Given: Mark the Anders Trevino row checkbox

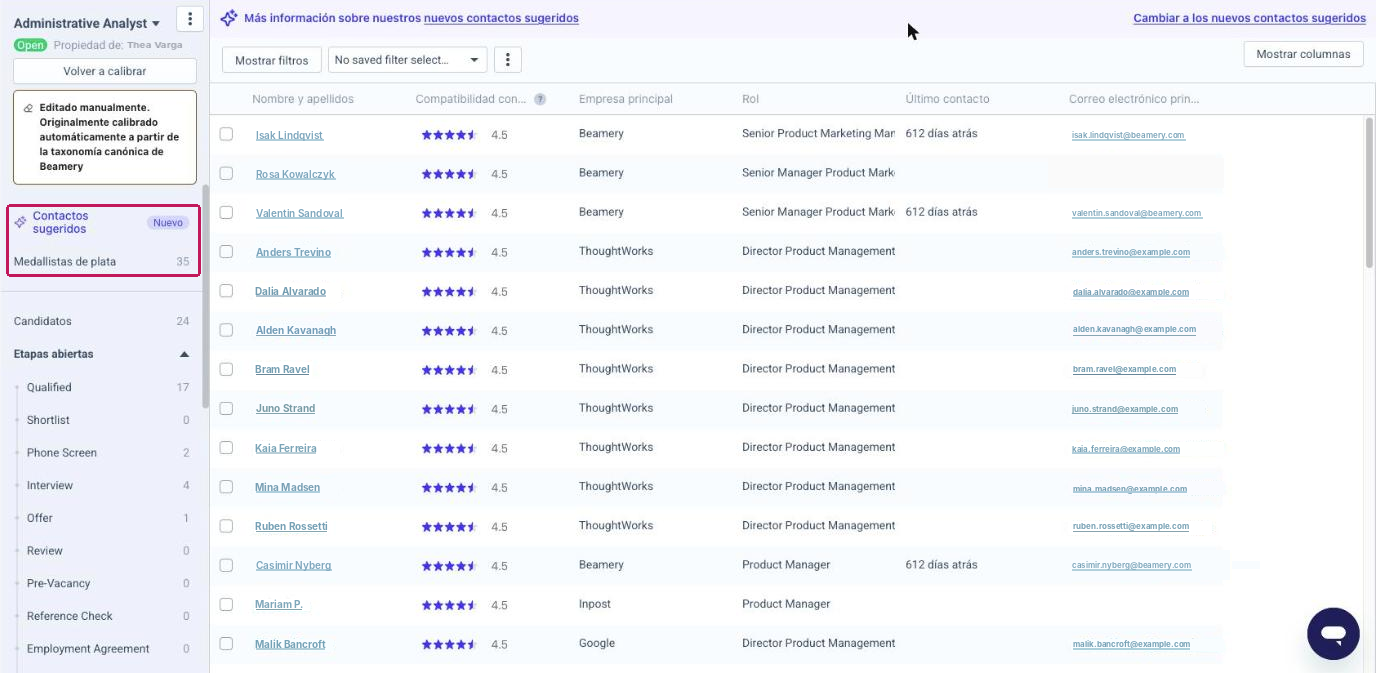Looking at the screenshot, I should 226,252.
